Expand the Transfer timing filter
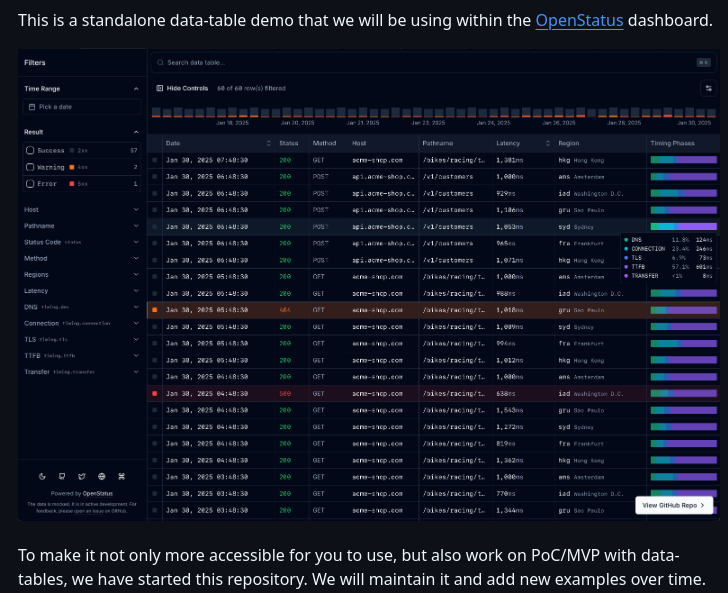Screen dimensions: 728x593 (81, 372)
